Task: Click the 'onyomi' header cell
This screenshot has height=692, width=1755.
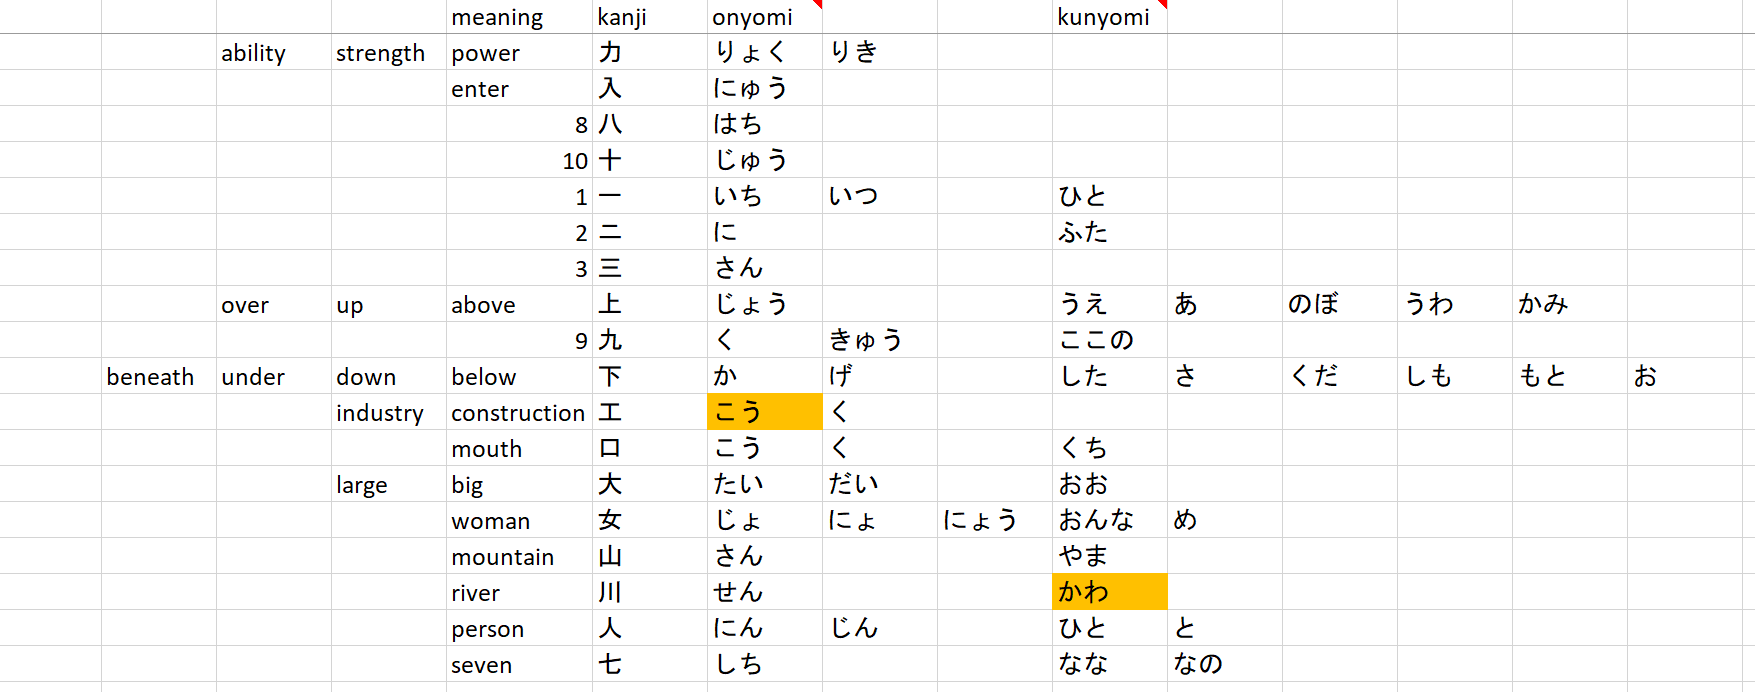Action: tap(764, 17)
